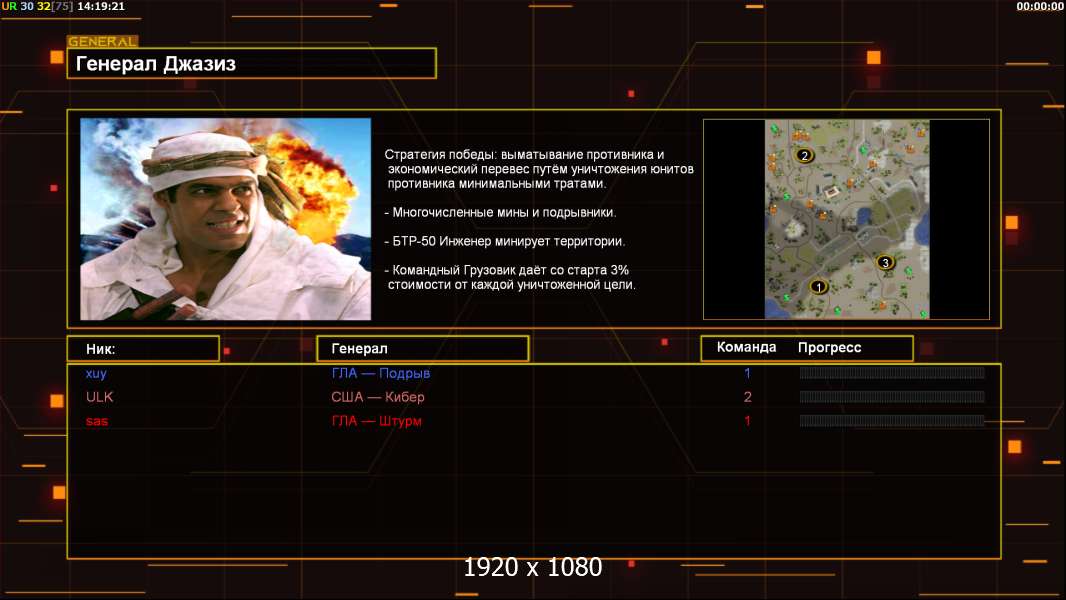Click the 00:00:00 timer in the corner
Image resolution: width=1066 pixels, height=600 pixels.
coord(1039,6)
